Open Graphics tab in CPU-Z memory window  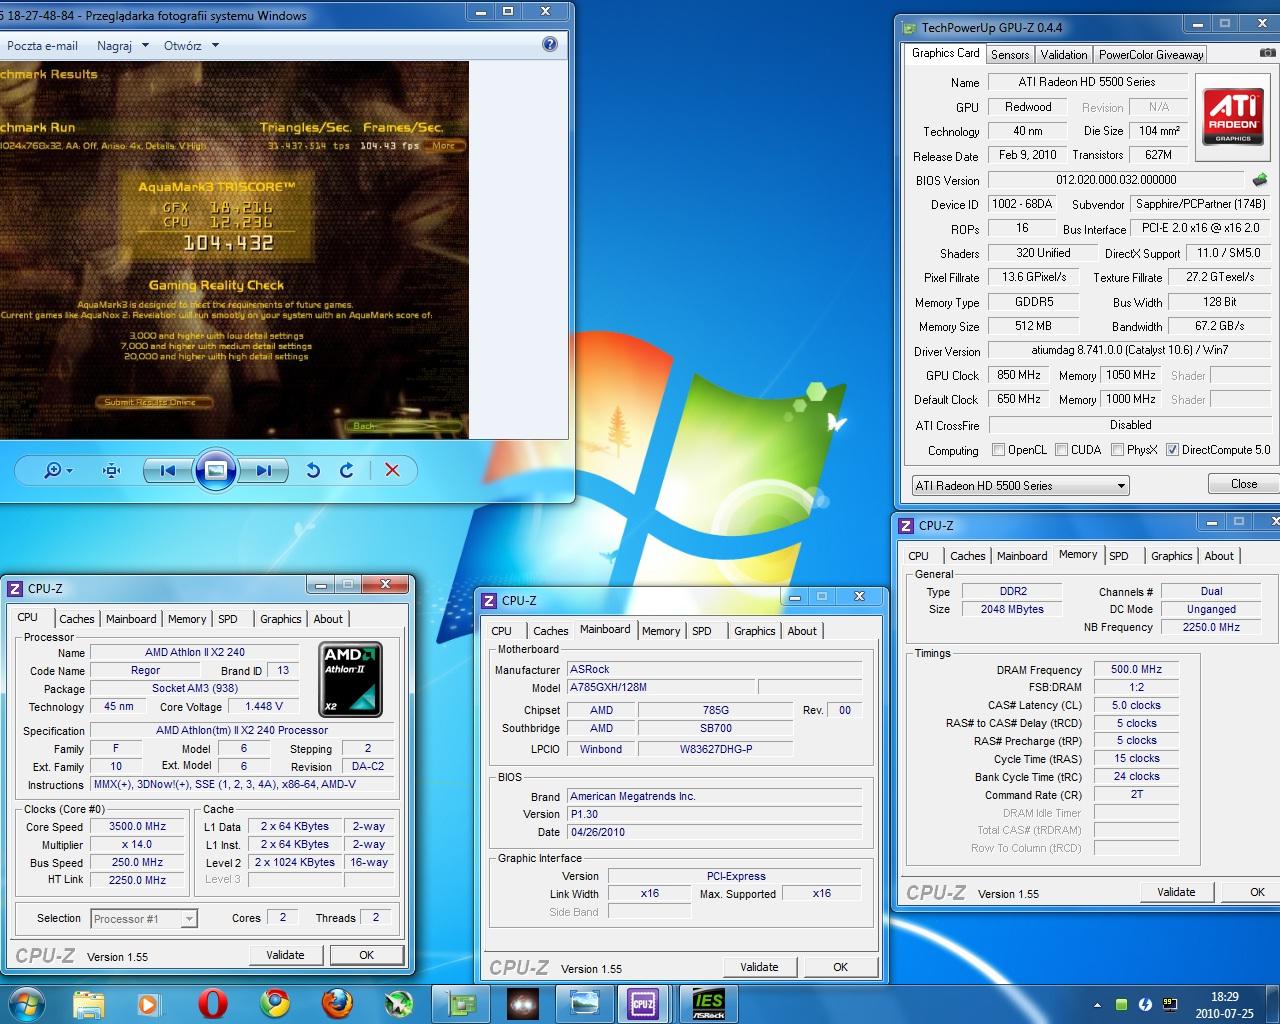click(x=1171, y=556)
